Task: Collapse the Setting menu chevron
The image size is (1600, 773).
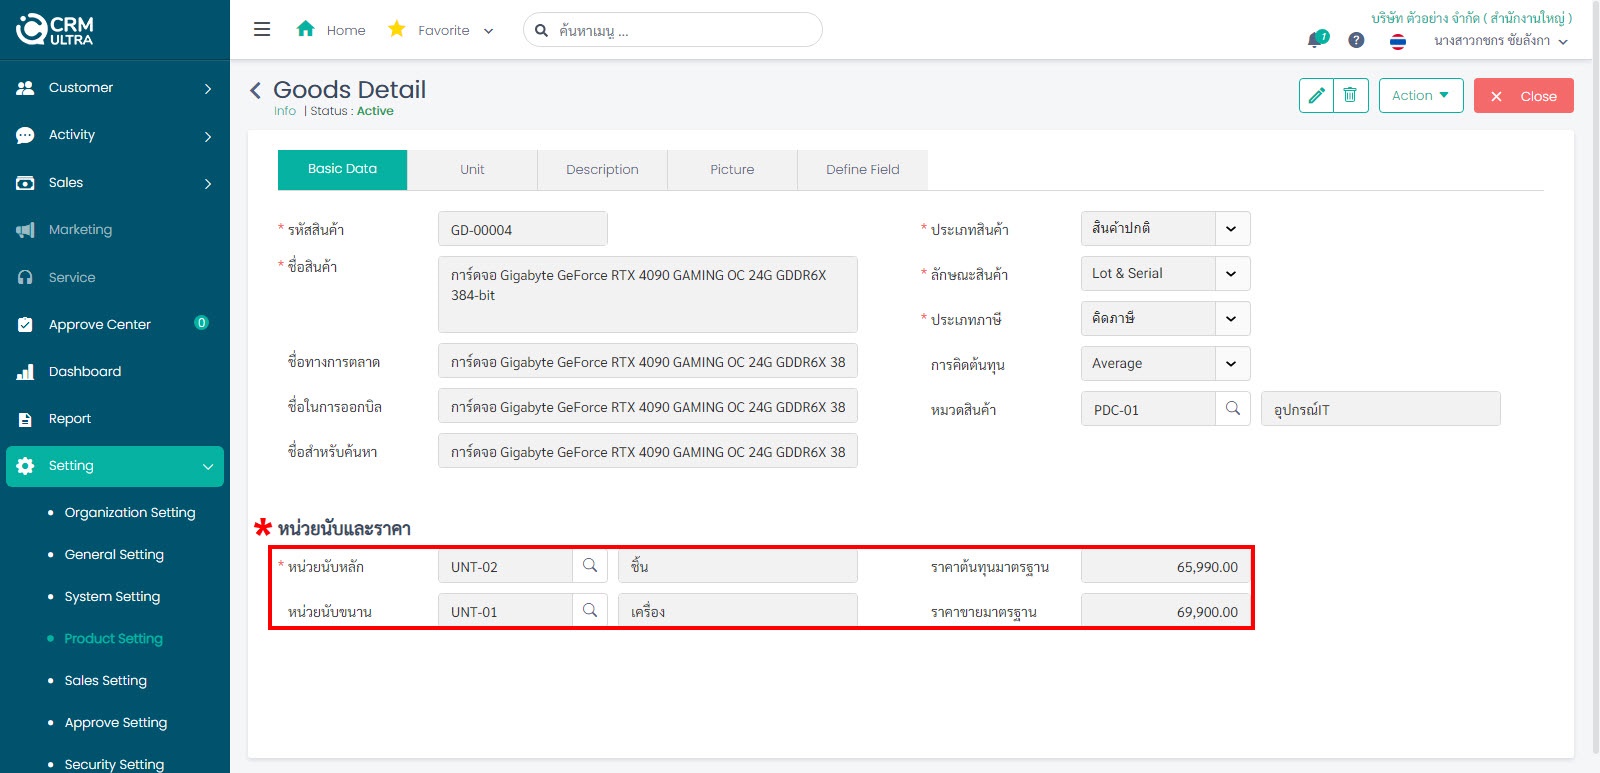Action: (x=208, y=467)
